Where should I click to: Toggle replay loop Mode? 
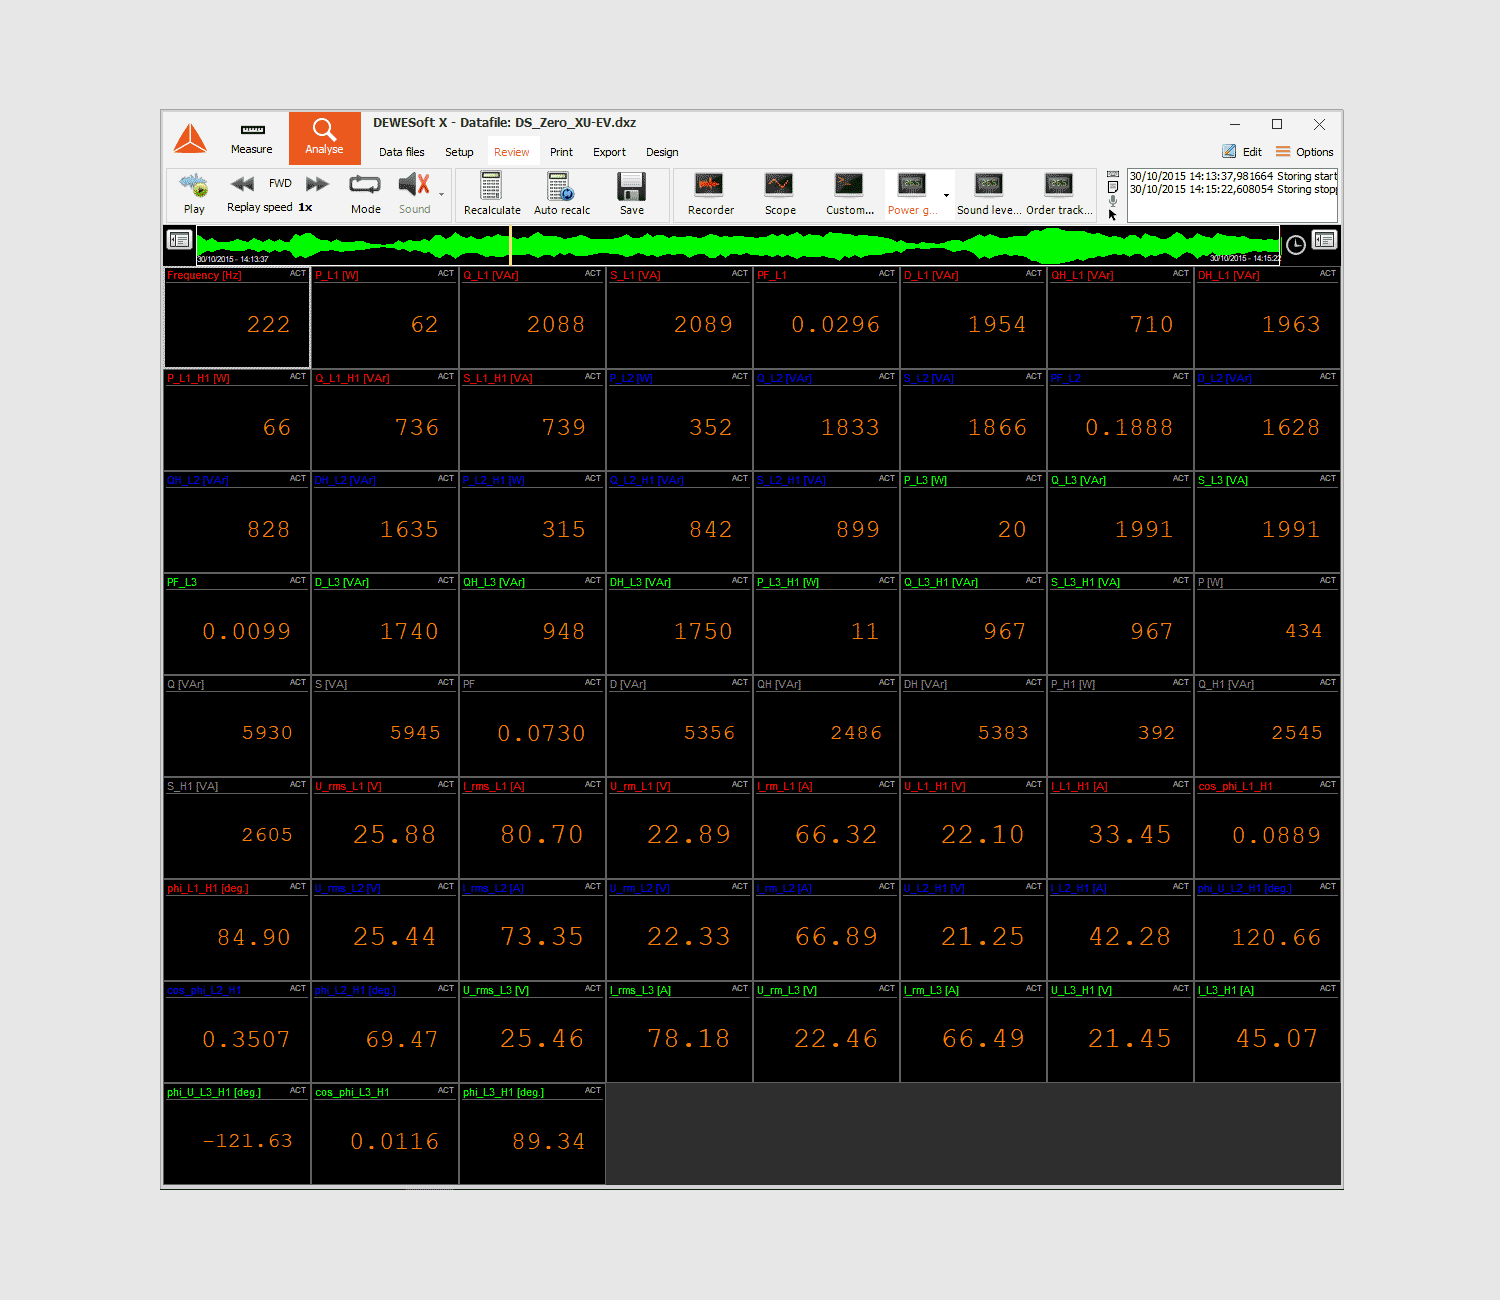(x=365, y=194)
